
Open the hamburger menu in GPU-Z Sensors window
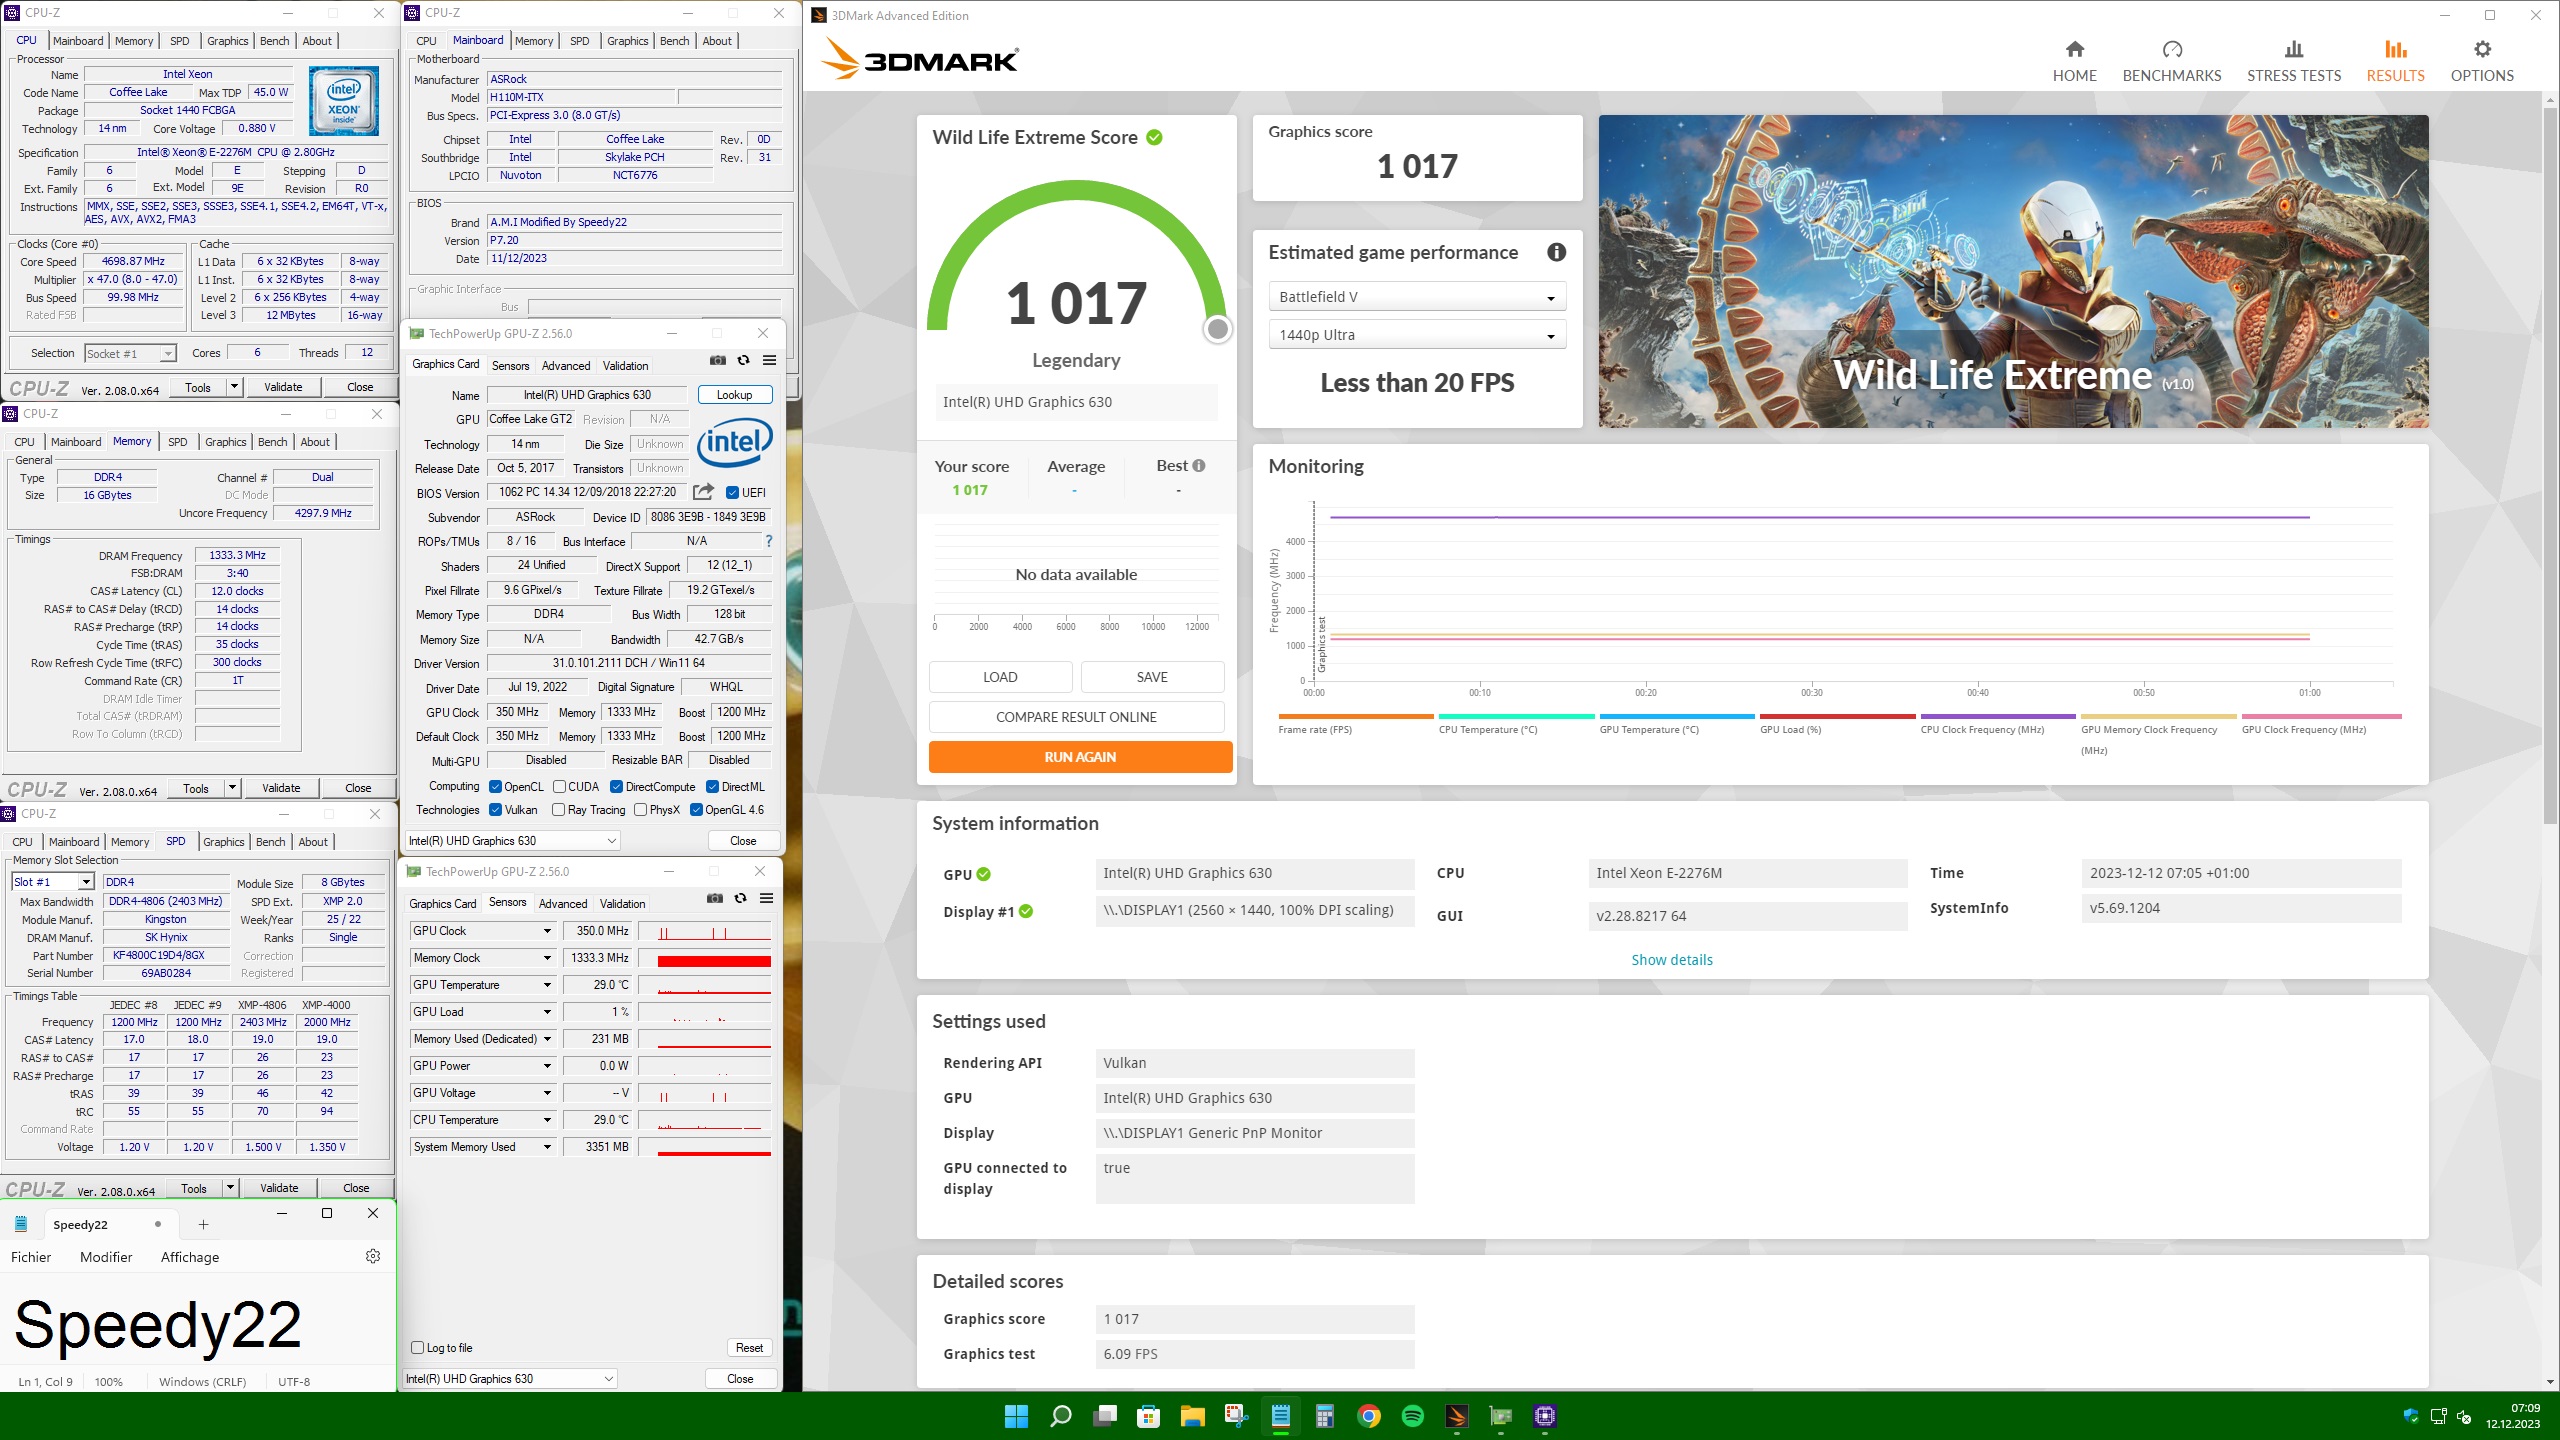coord(766,899)
